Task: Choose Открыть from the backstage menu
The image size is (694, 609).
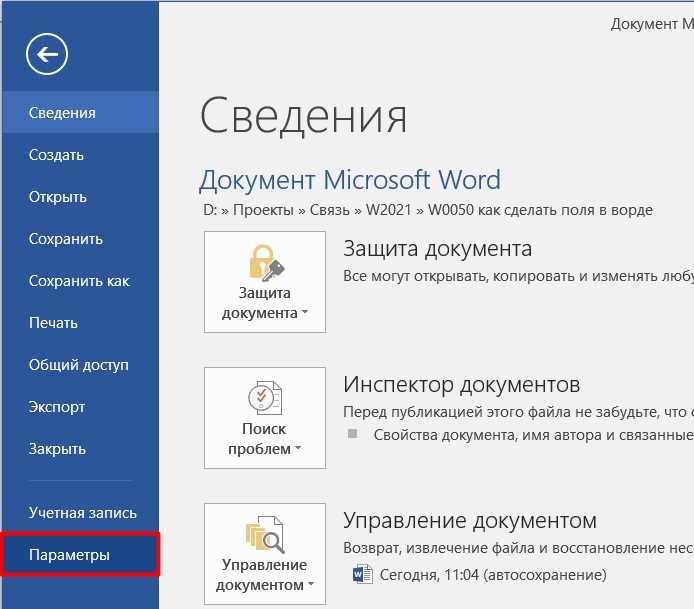Action: click(x=80, y=197)
